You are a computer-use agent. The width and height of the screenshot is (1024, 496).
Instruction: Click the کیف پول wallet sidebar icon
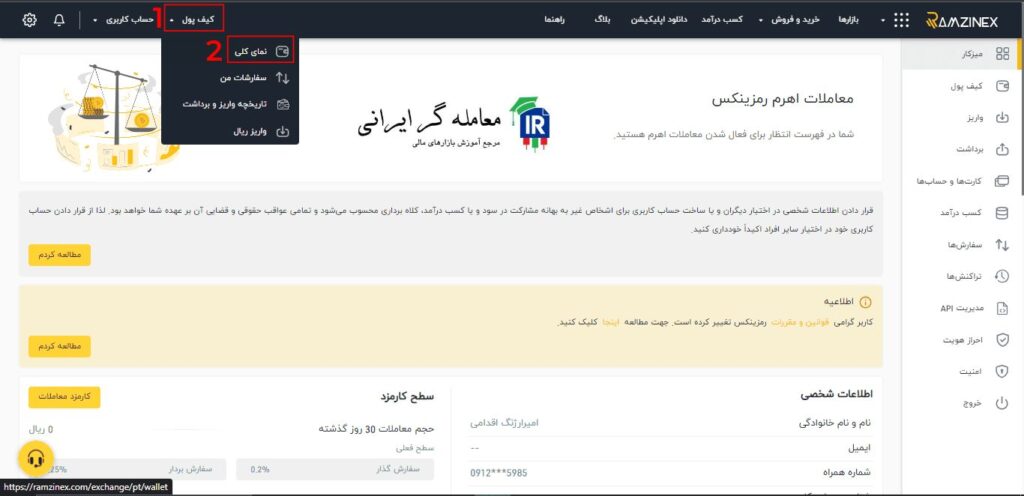click(1002, 86)
